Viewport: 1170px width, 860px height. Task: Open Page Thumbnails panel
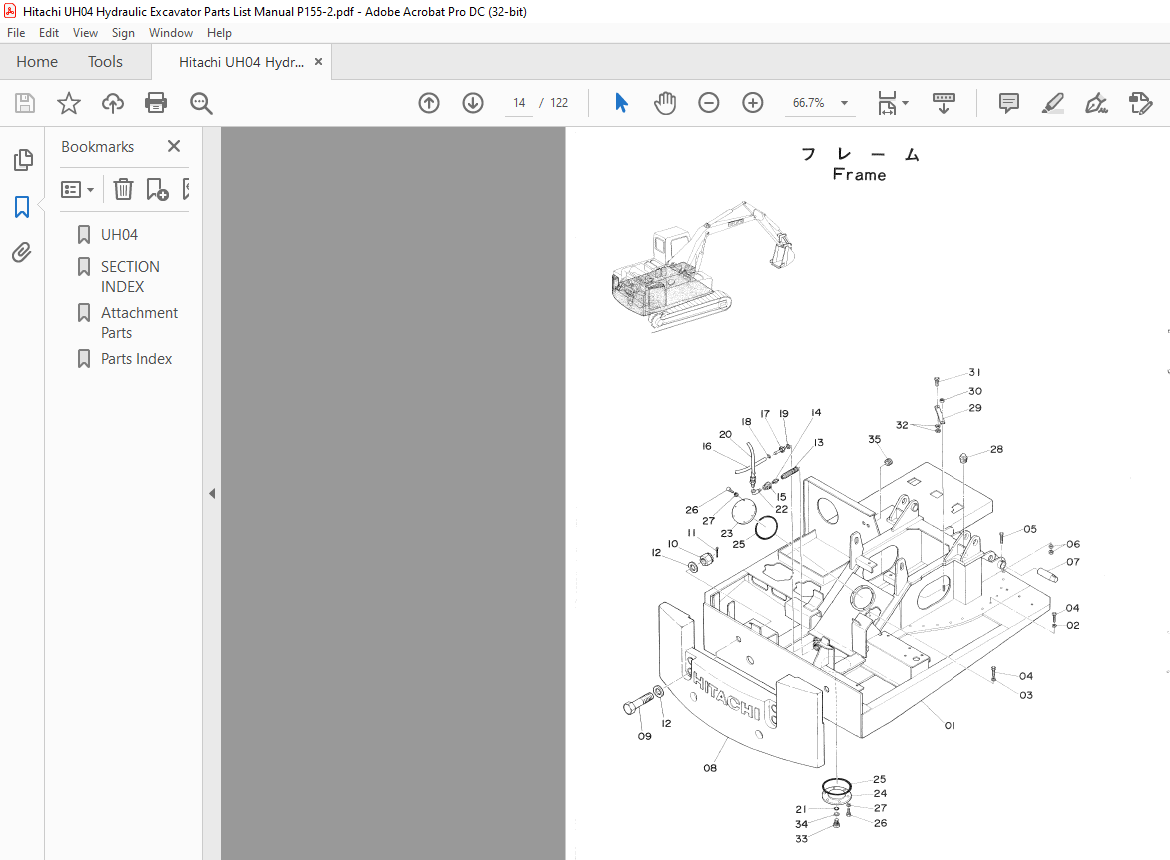(x=23, y=160)
